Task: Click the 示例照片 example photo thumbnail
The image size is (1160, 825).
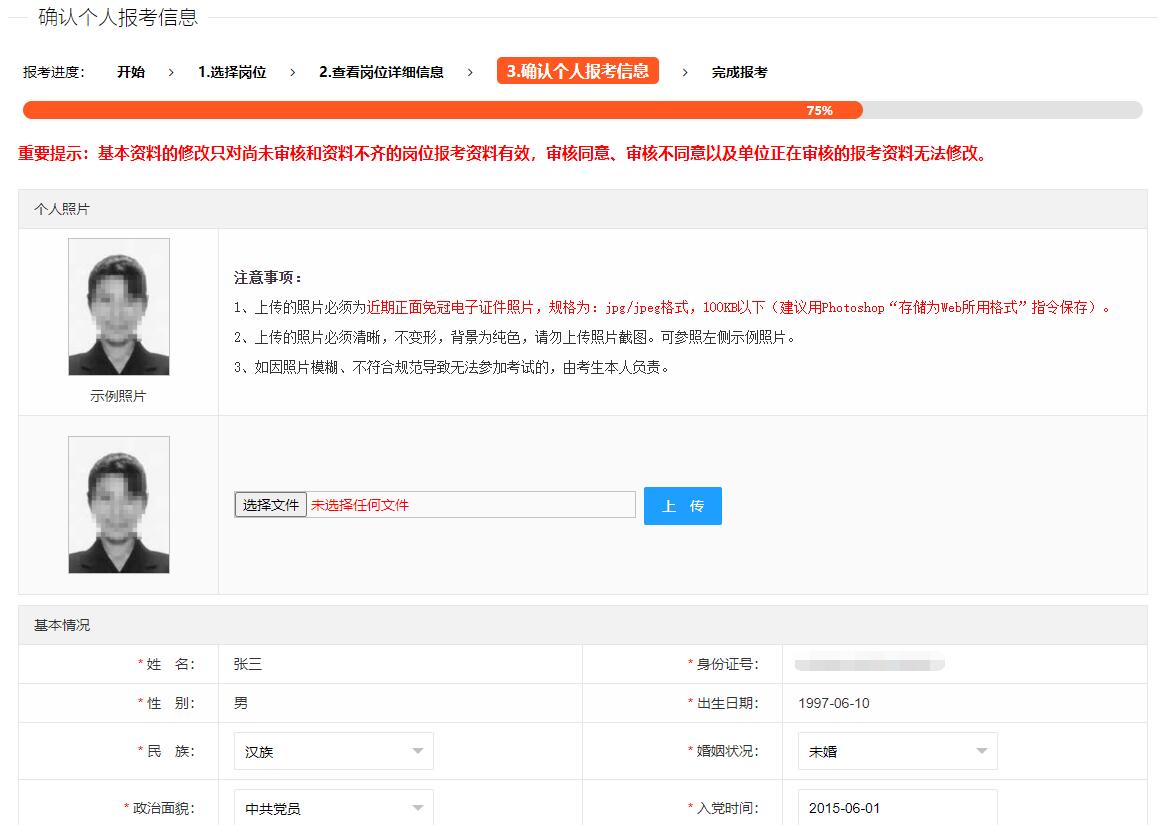Action: [118, 307]
